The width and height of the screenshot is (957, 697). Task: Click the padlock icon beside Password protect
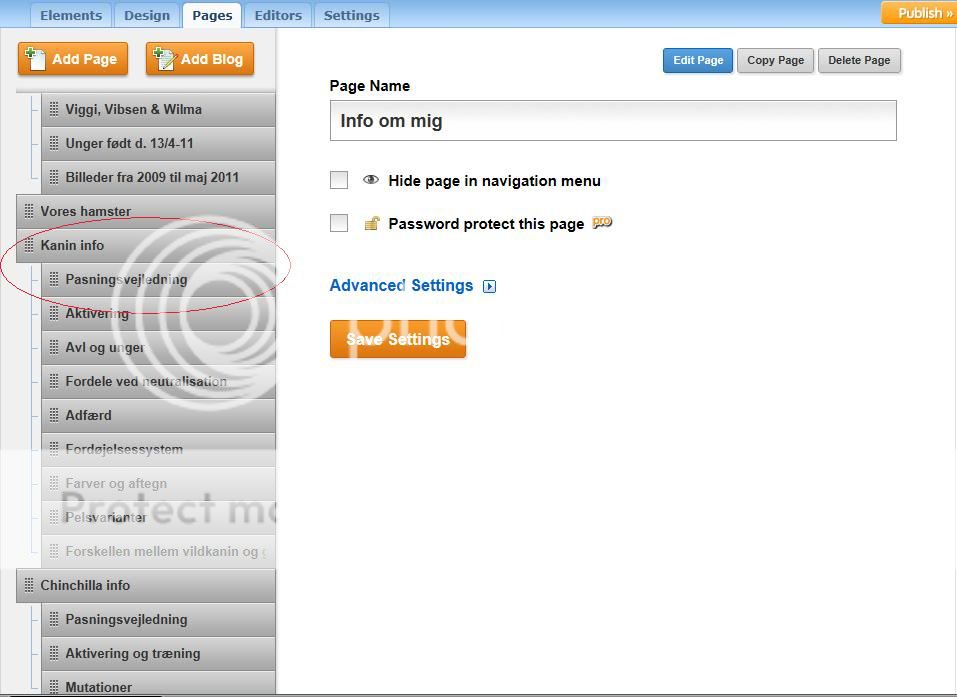point(371,224)
